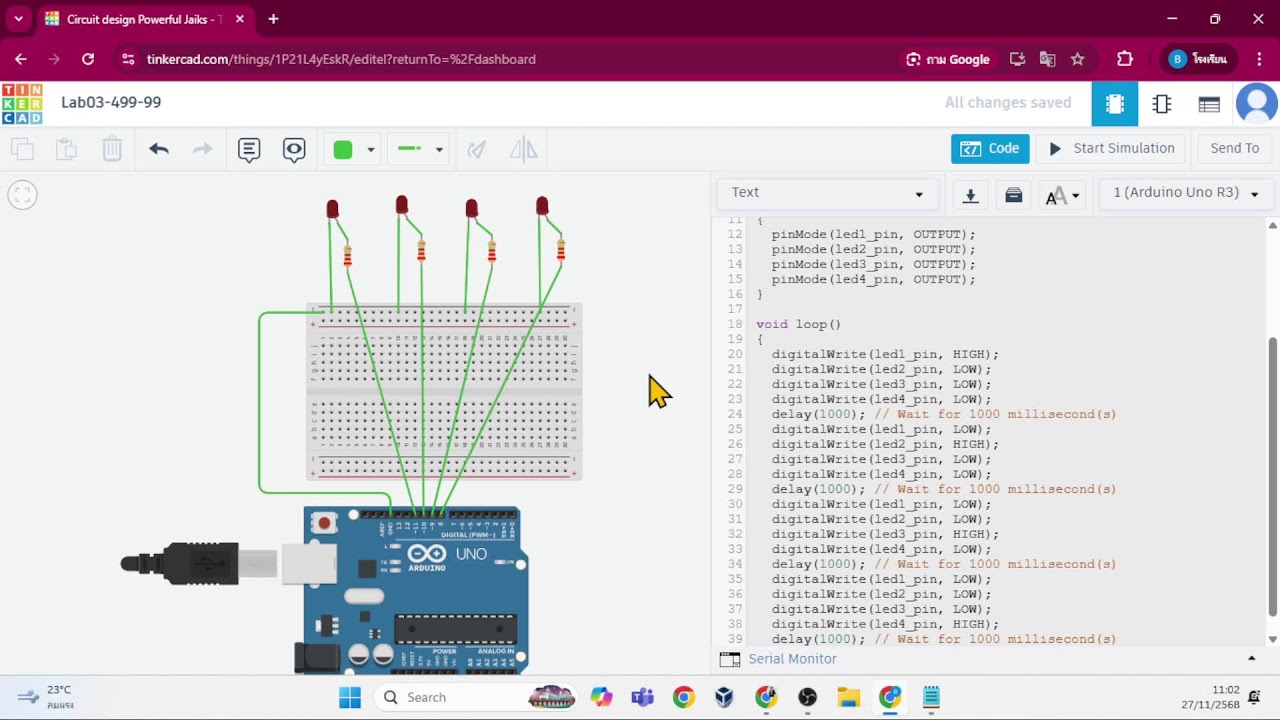Bookmark this page star icon

point(1078,59)
